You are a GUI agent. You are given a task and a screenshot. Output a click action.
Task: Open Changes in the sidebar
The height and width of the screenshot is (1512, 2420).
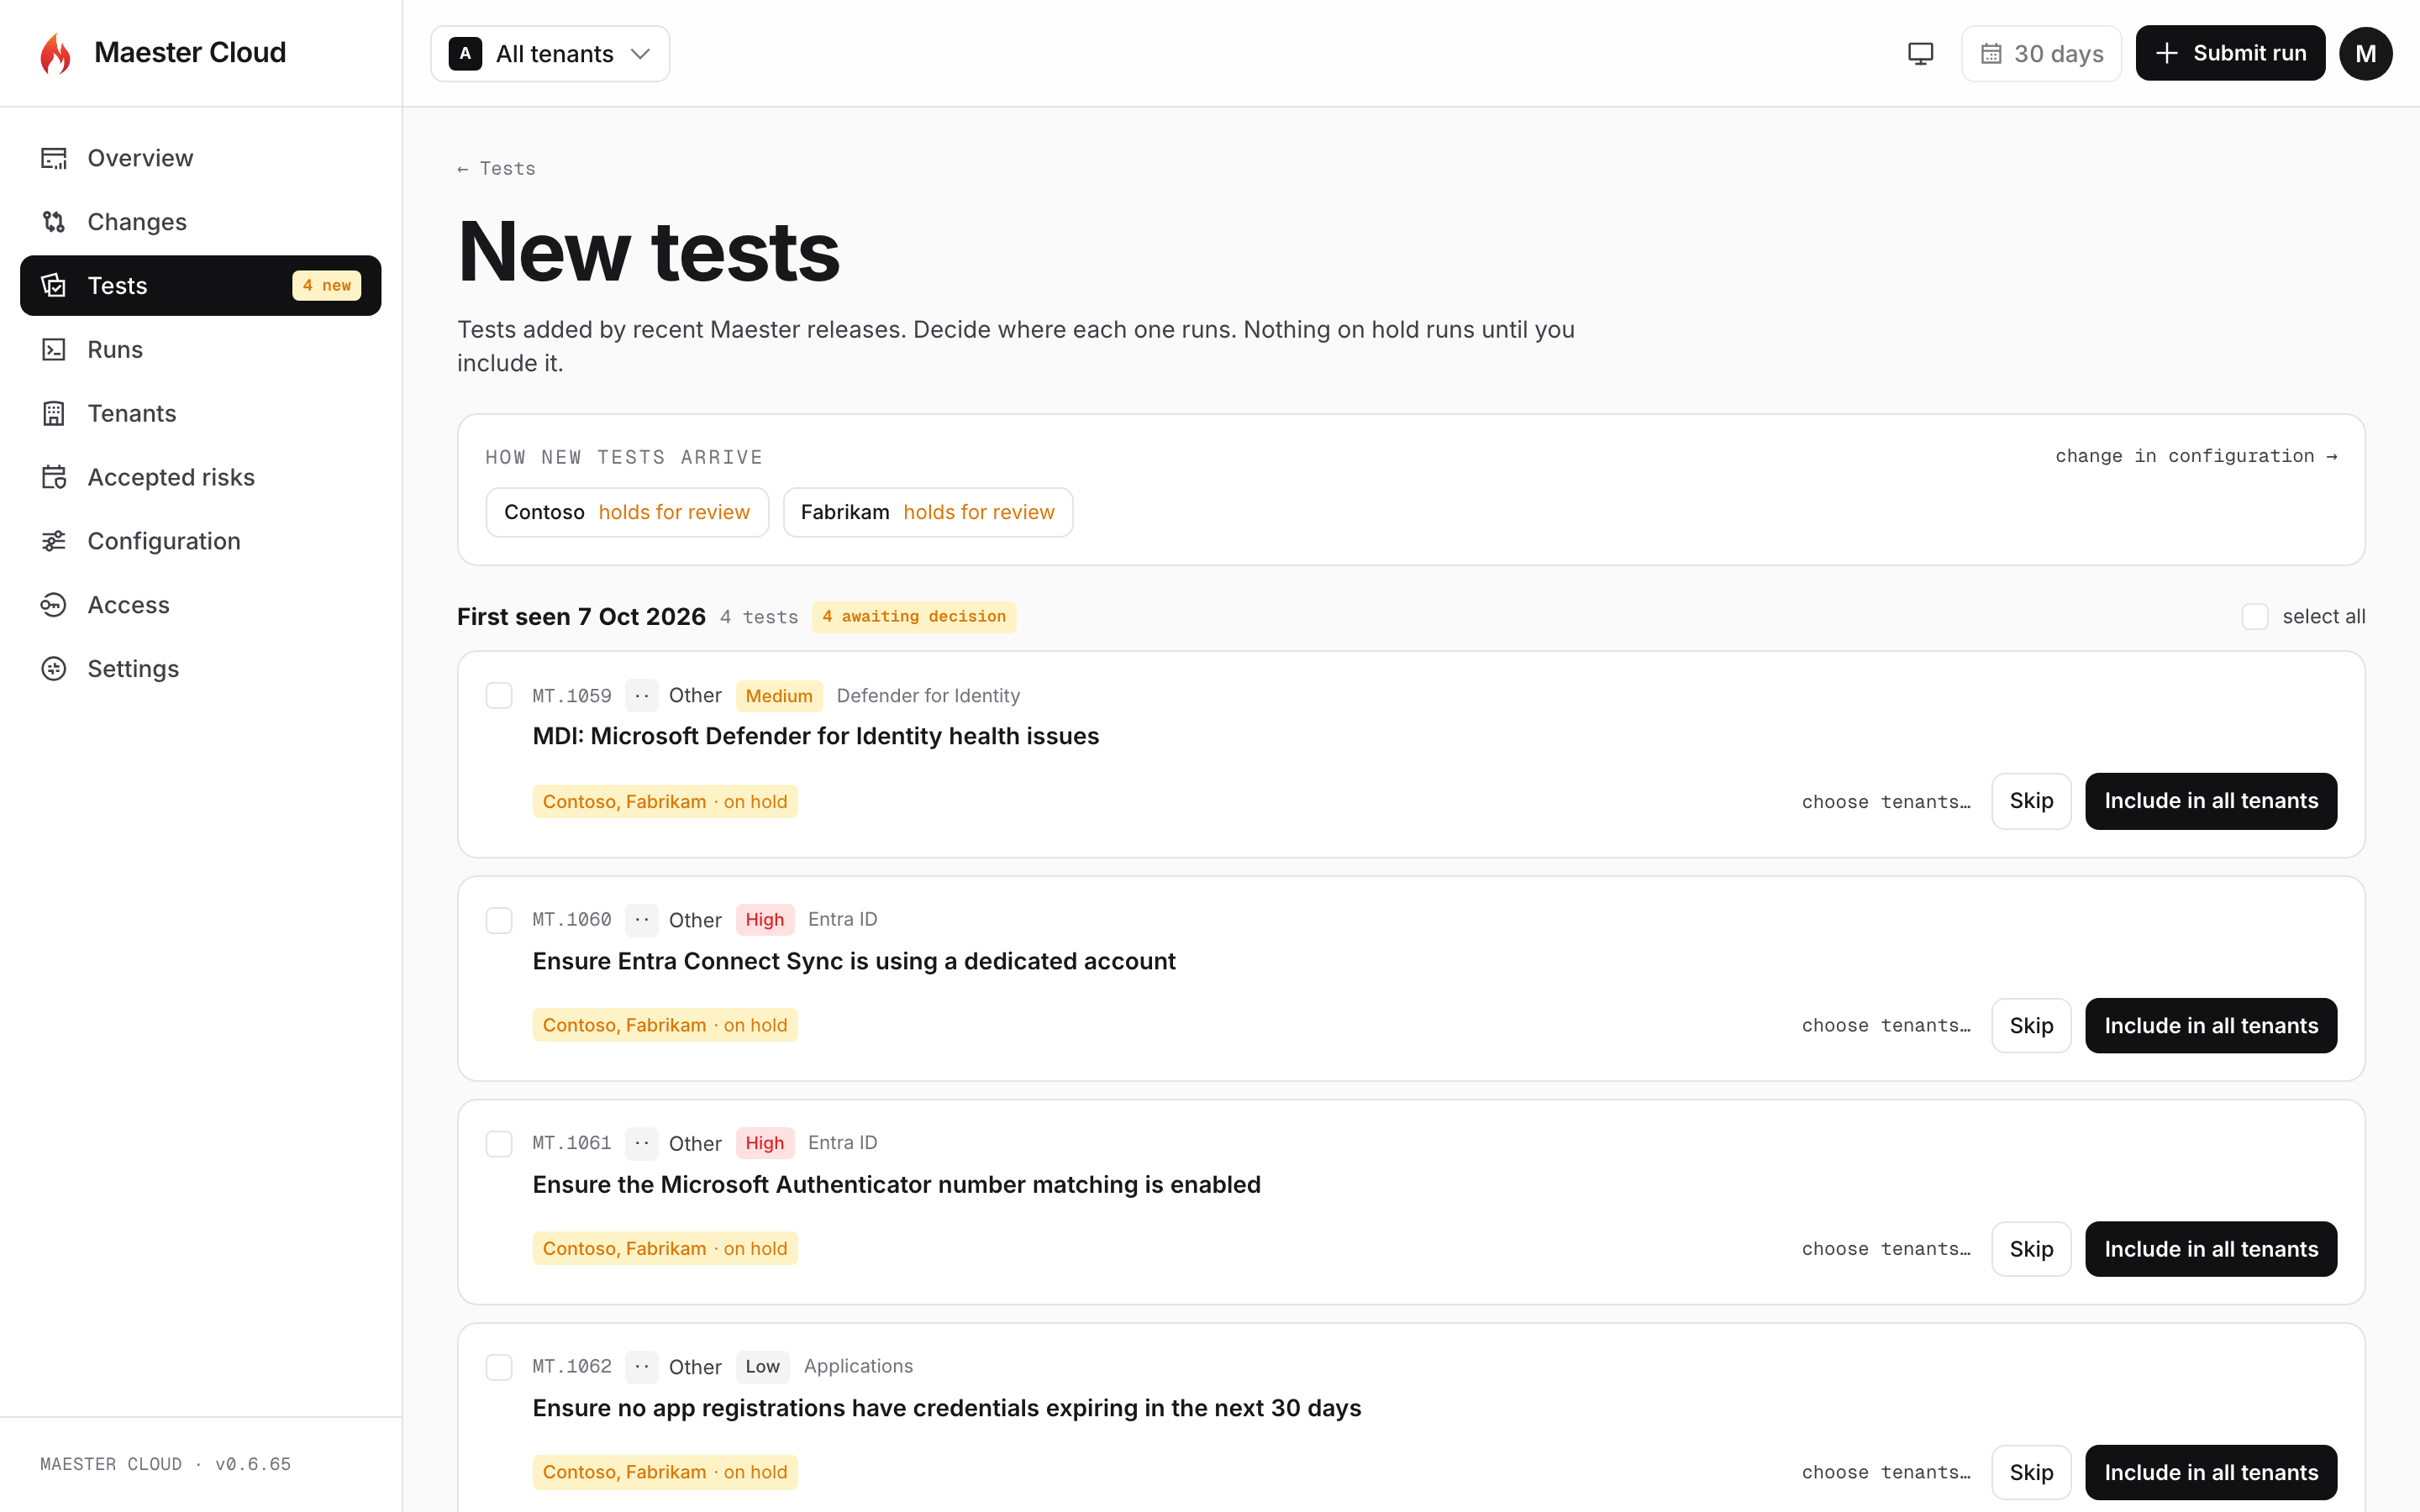[x=200, y=222]
